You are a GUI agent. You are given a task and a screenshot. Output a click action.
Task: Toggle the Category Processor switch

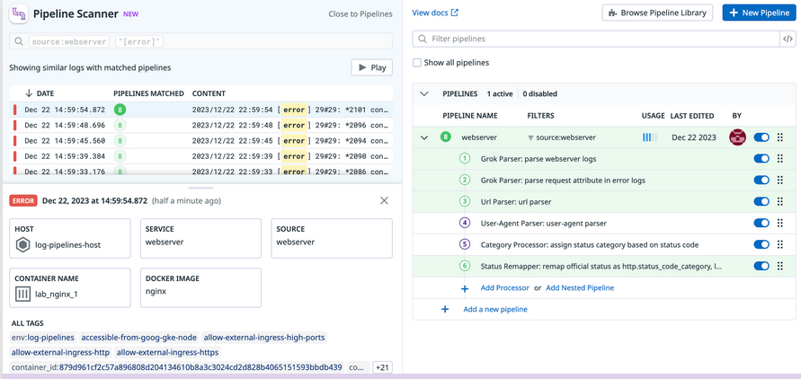click(x=761, y=245)
